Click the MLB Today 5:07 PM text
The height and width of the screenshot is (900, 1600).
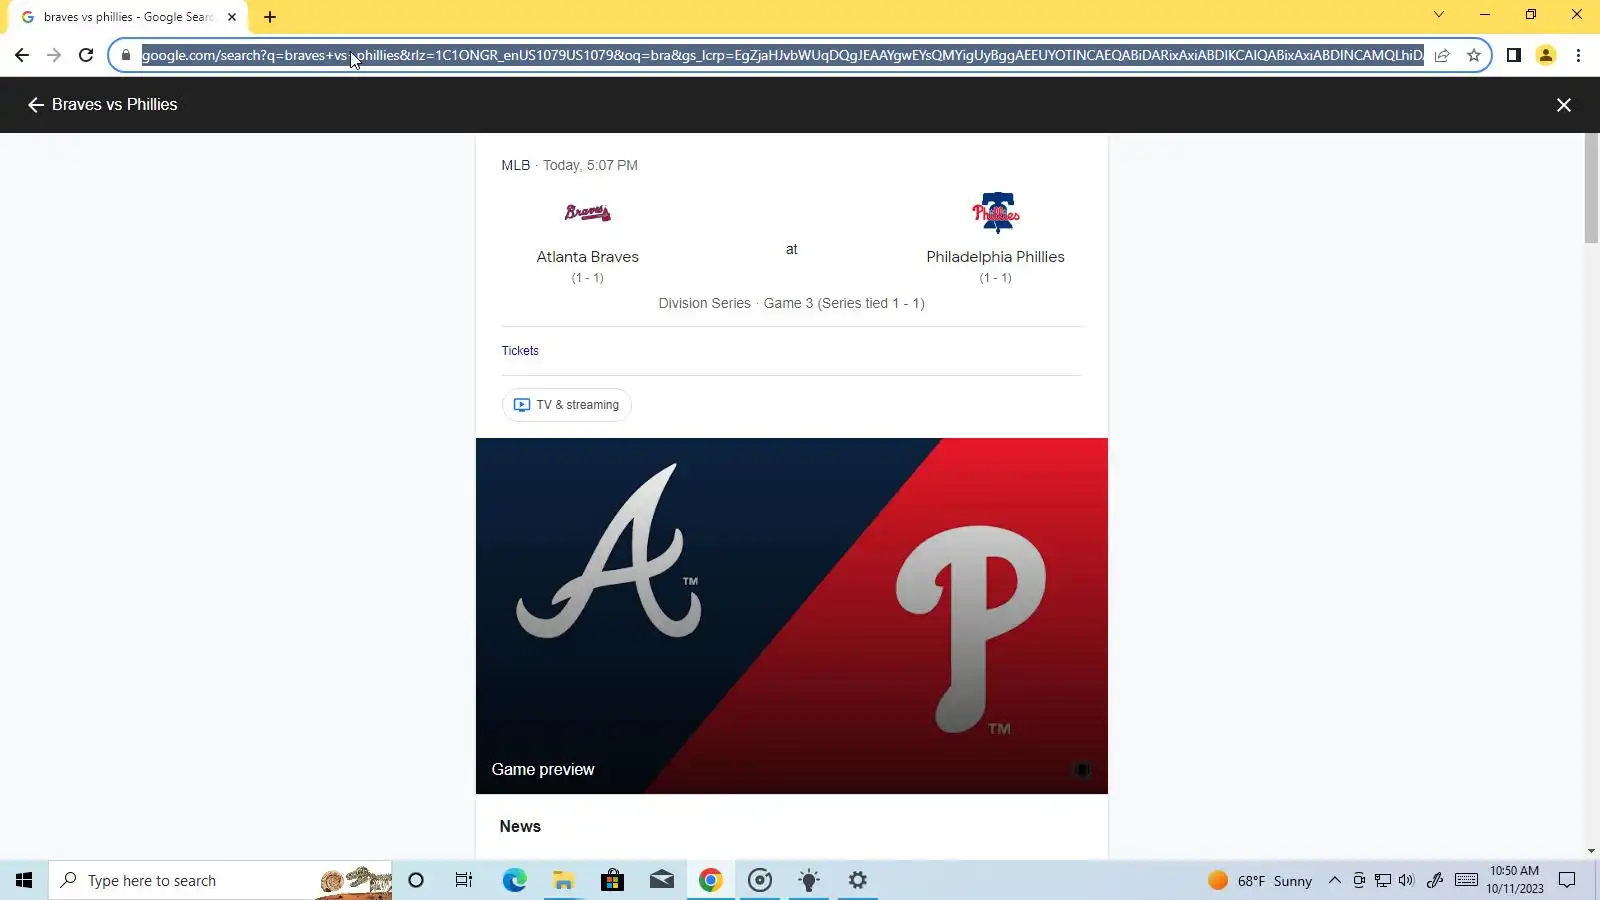pyautogui.click(x=570, y=165)
